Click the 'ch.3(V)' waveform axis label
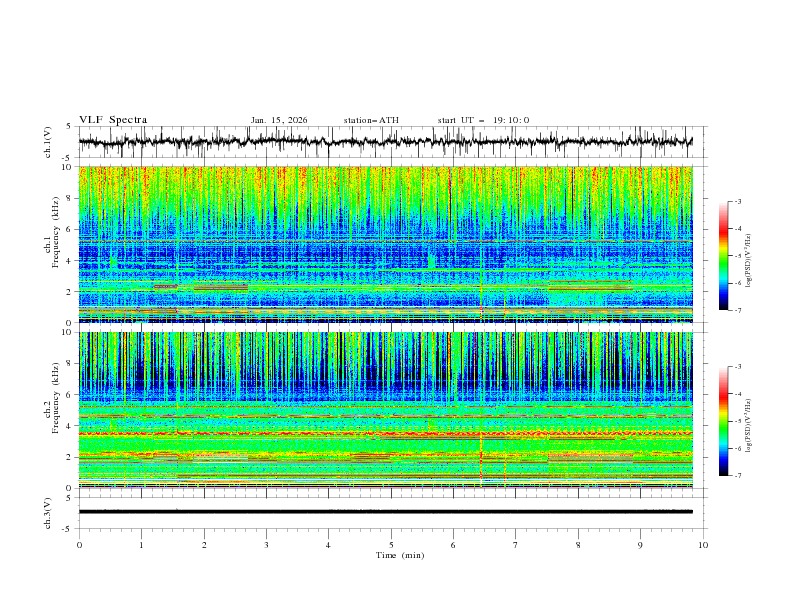Image resolution: width=792 pixels, height=612 pixels. pyautogui.click(x=48, y=513)
